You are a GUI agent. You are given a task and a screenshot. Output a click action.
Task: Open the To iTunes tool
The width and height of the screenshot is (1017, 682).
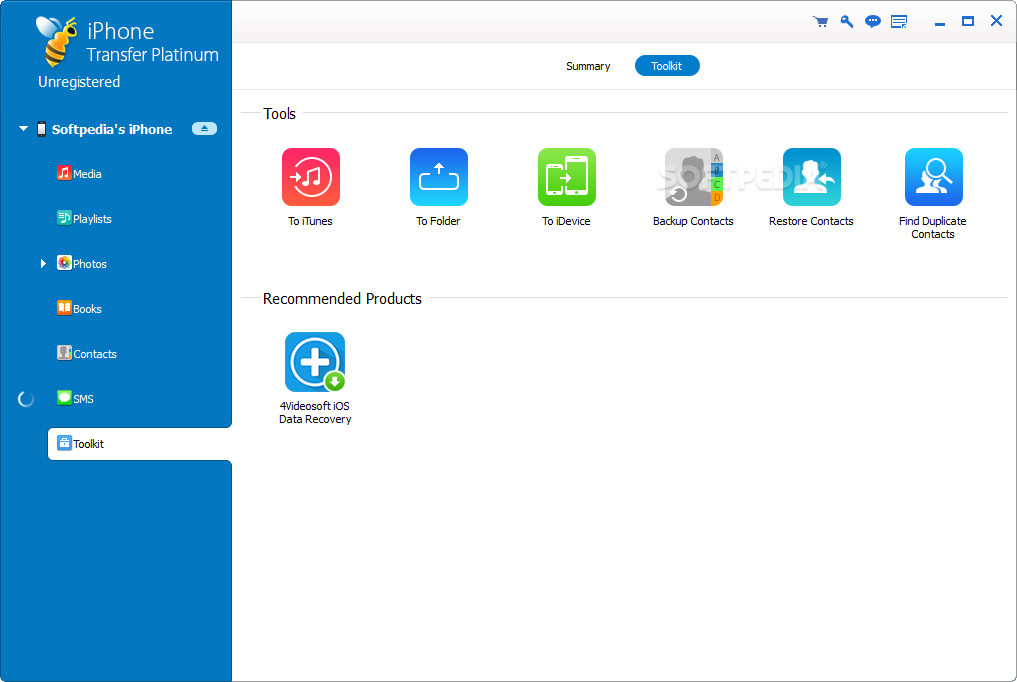coord(311,177)
